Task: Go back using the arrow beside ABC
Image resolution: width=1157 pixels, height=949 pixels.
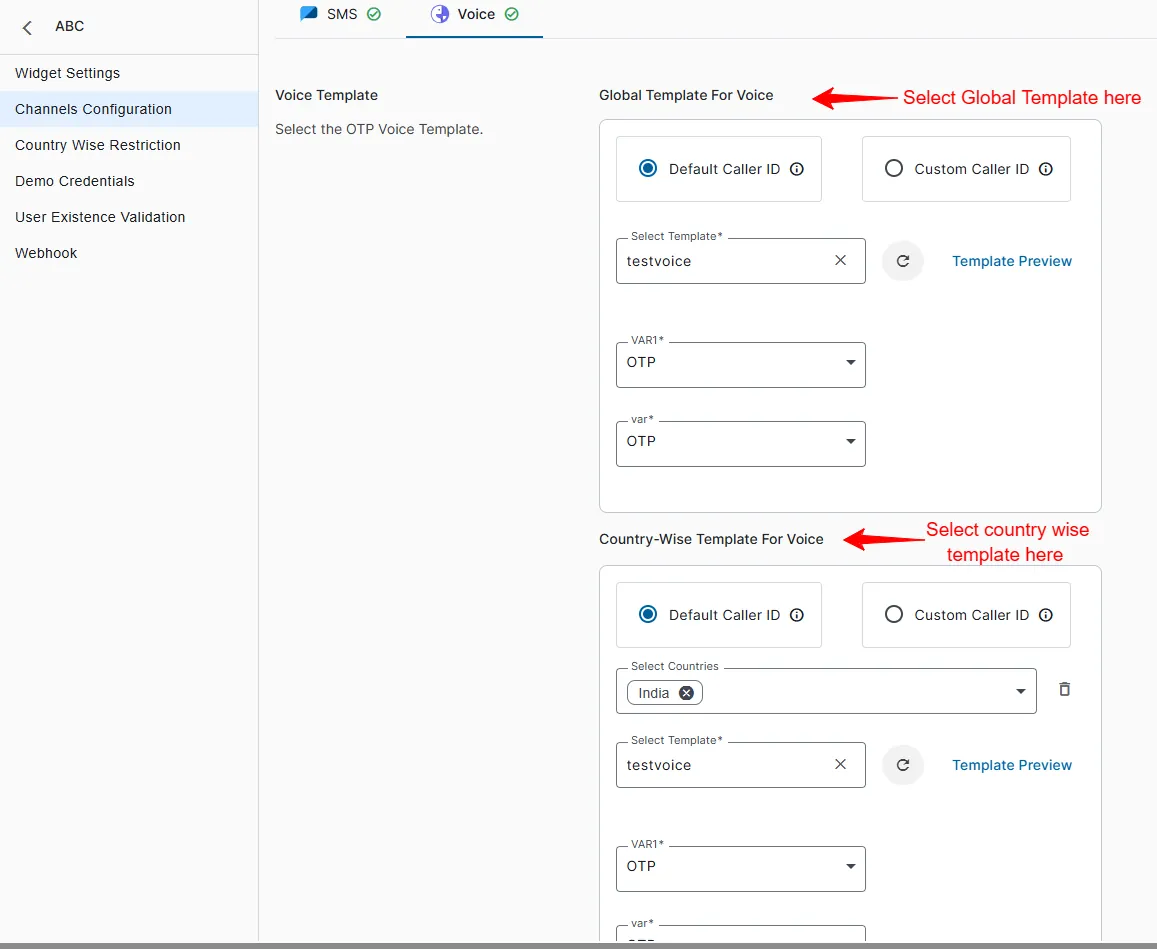Action: coord(27,28)
